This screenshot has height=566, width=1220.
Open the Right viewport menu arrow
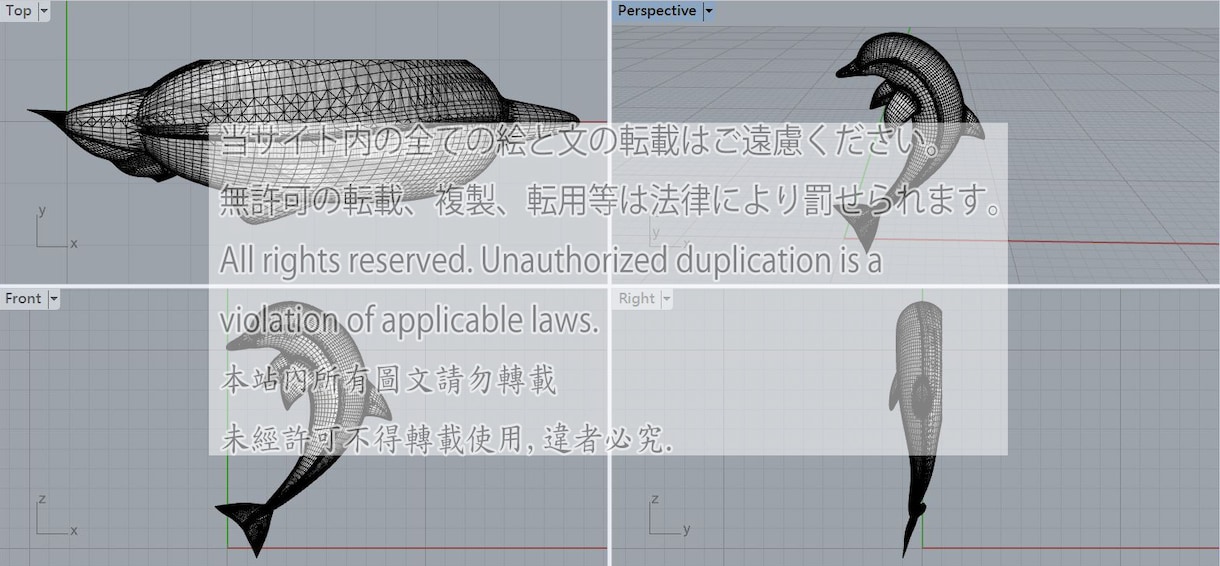(666, 298)
